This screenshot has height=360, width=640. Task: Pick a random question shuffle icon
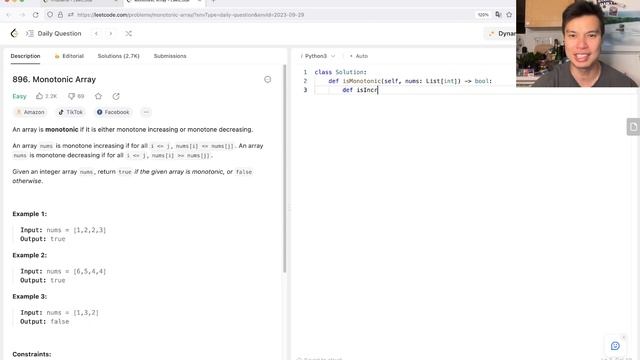coord(128,33)
